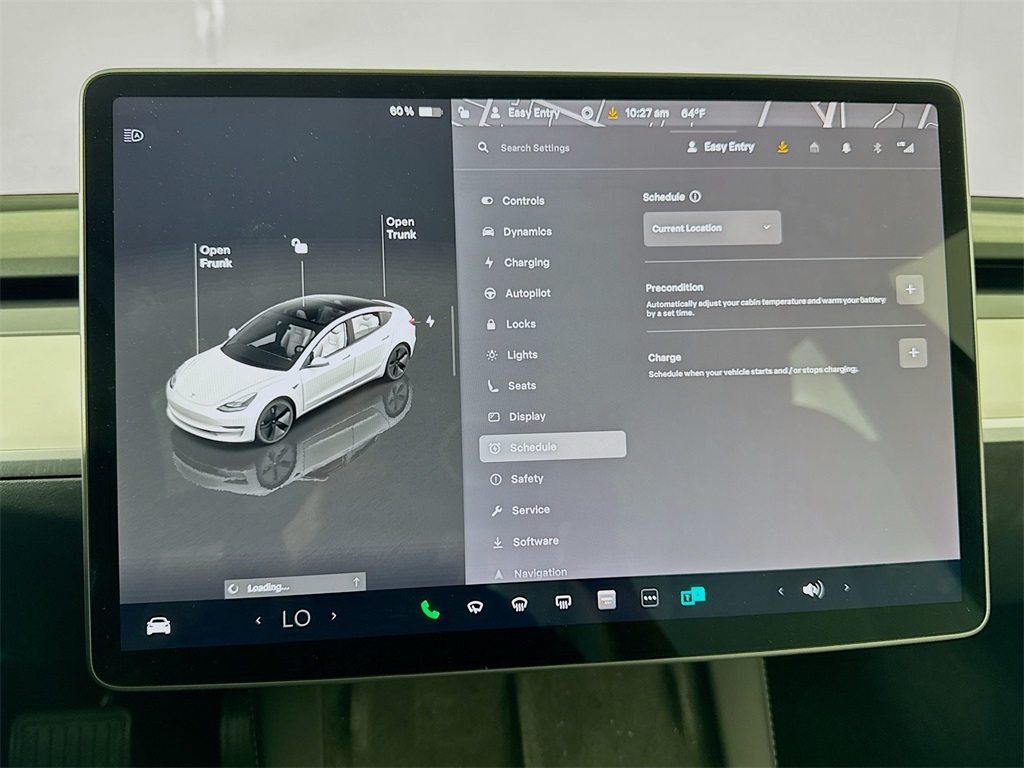The image size is (1024, 768).
Task: Open the Safety settings menu
Action: 517,479
